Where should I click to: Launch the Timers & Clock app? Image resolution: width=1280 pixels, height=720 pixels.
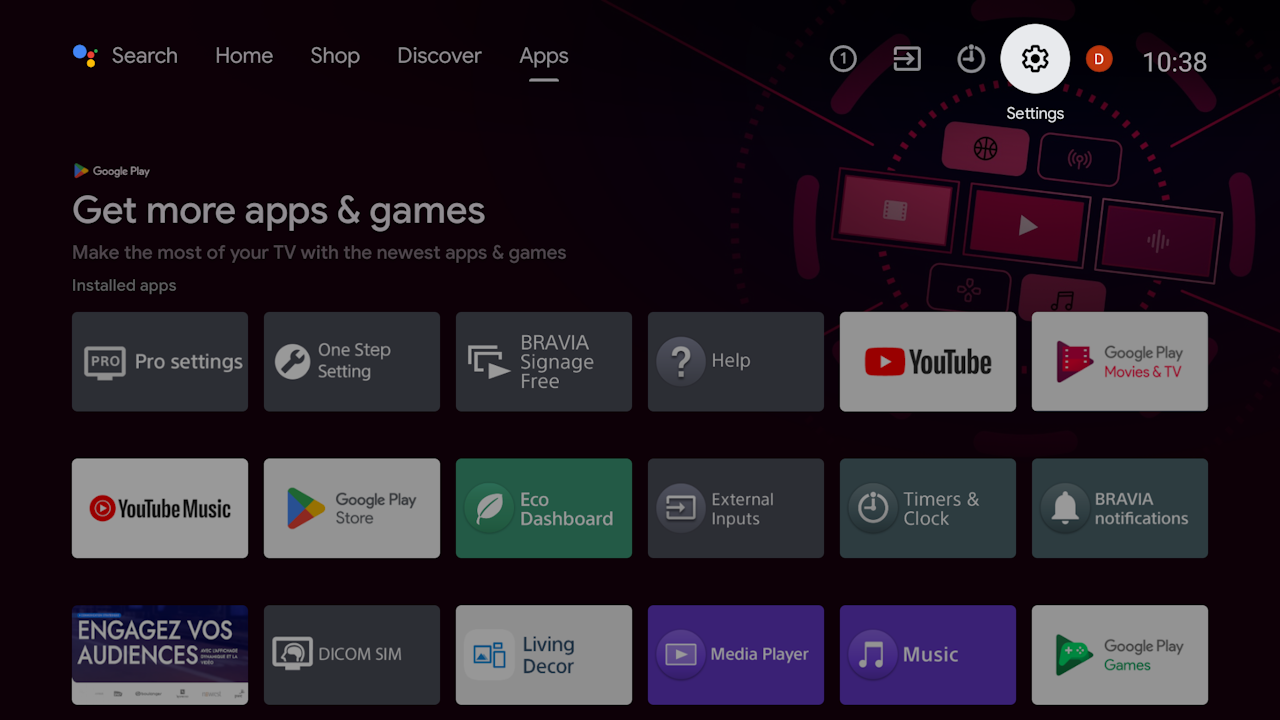coord(928,508)
